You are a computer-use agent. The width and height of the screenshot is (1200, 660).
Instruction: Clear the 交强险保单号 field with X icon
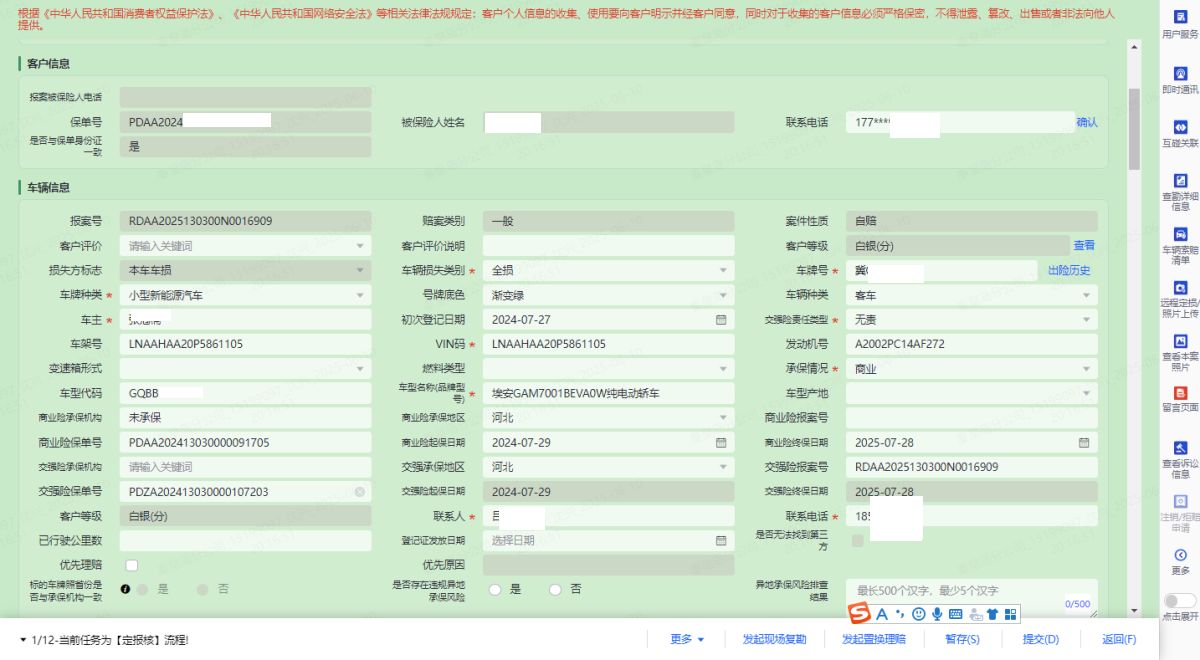[360, 492]
